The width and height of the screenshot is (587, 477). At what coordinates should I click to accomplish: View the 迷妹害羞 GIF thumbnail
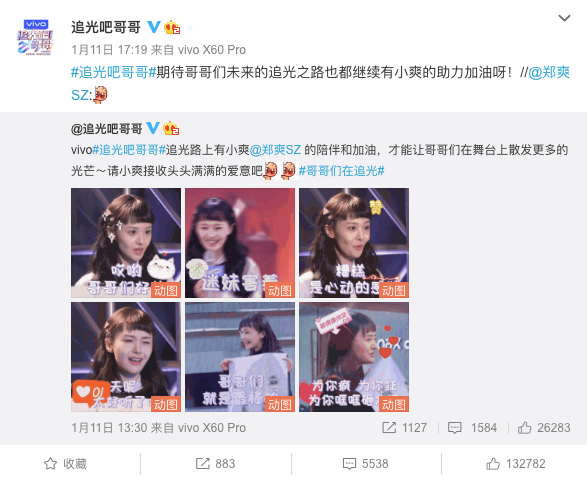240,243
